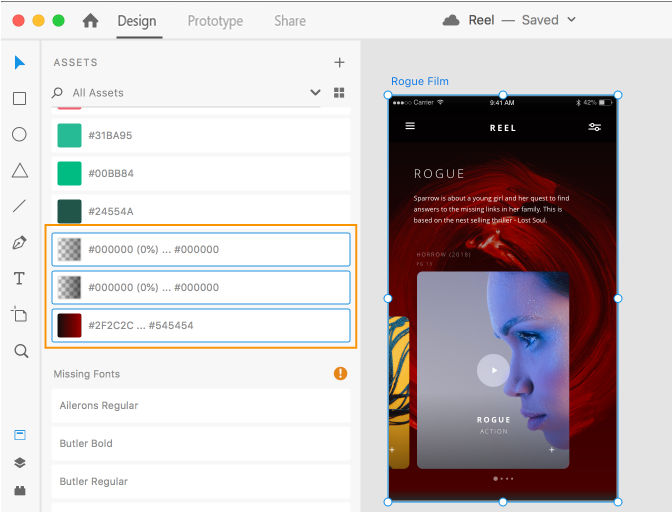Select the Zoom magnifier tool
Viewport: 672px width, 512px height.
pyautogui.click(x=21, y=351)
